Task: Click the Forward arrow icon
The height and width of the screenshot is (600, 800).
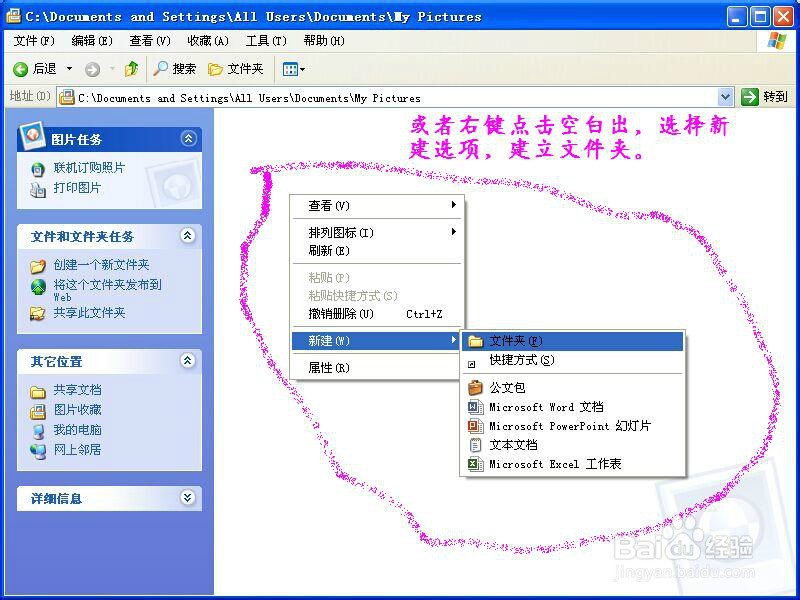Action: click(x=92, y=69)
